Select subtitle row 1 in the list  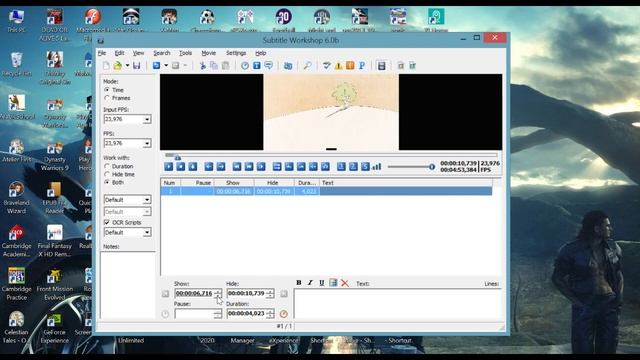point(327,191)
